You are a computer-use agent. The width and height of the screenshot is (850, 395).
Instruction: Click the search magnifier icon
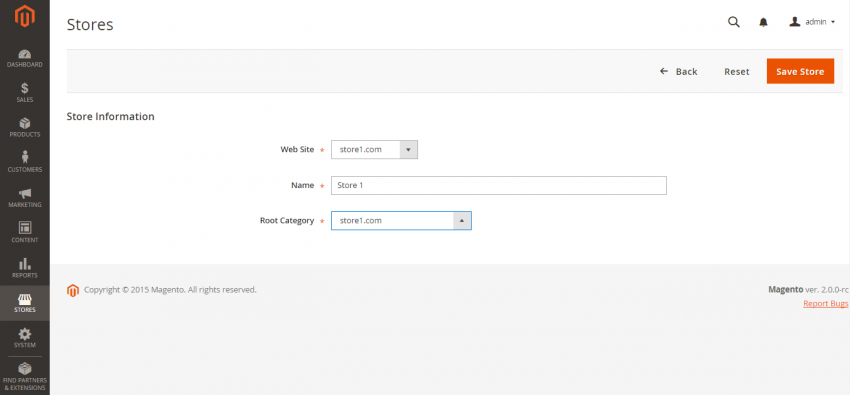click(x=733, y=22)
